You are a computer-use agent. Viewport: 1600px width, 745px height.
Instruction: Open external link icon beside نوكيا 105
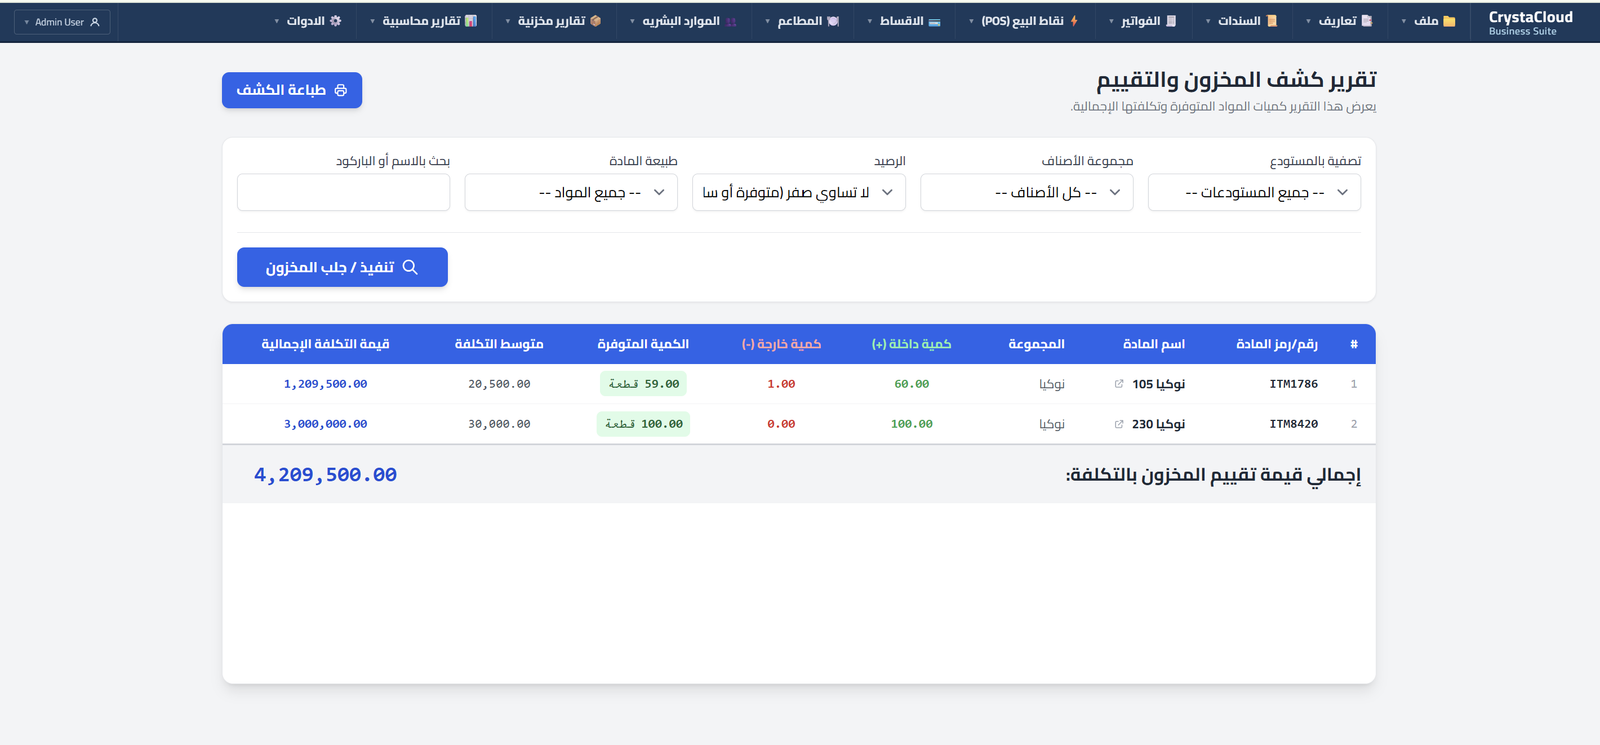(x=1119, y=384)
